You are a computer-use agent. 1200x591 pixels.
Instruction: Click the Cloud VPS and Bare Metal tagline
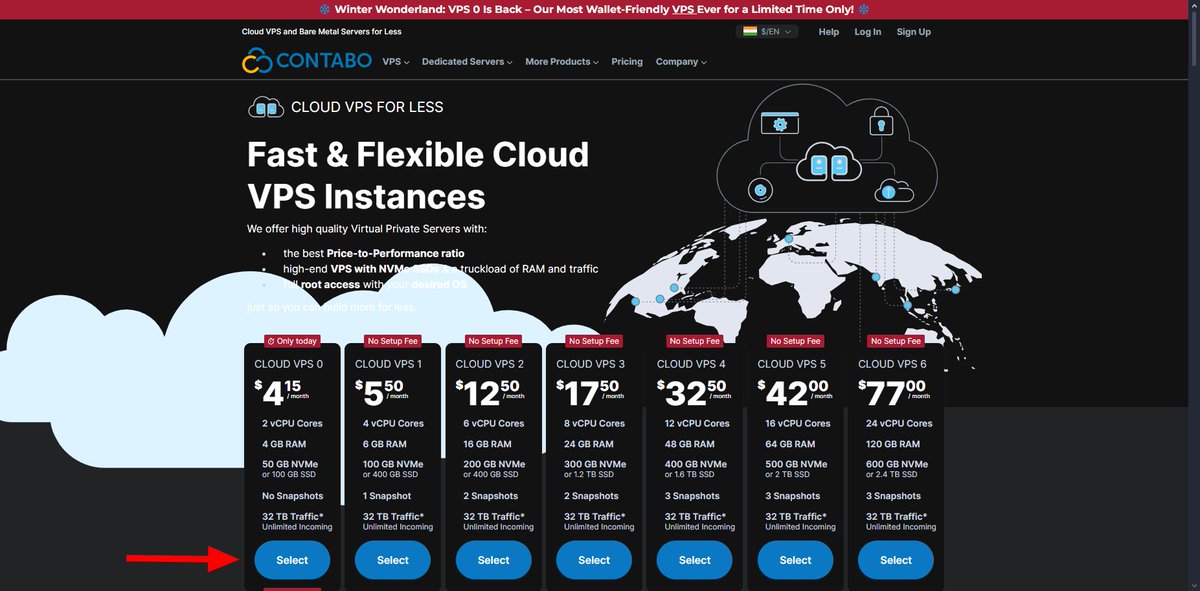(322, 32)
